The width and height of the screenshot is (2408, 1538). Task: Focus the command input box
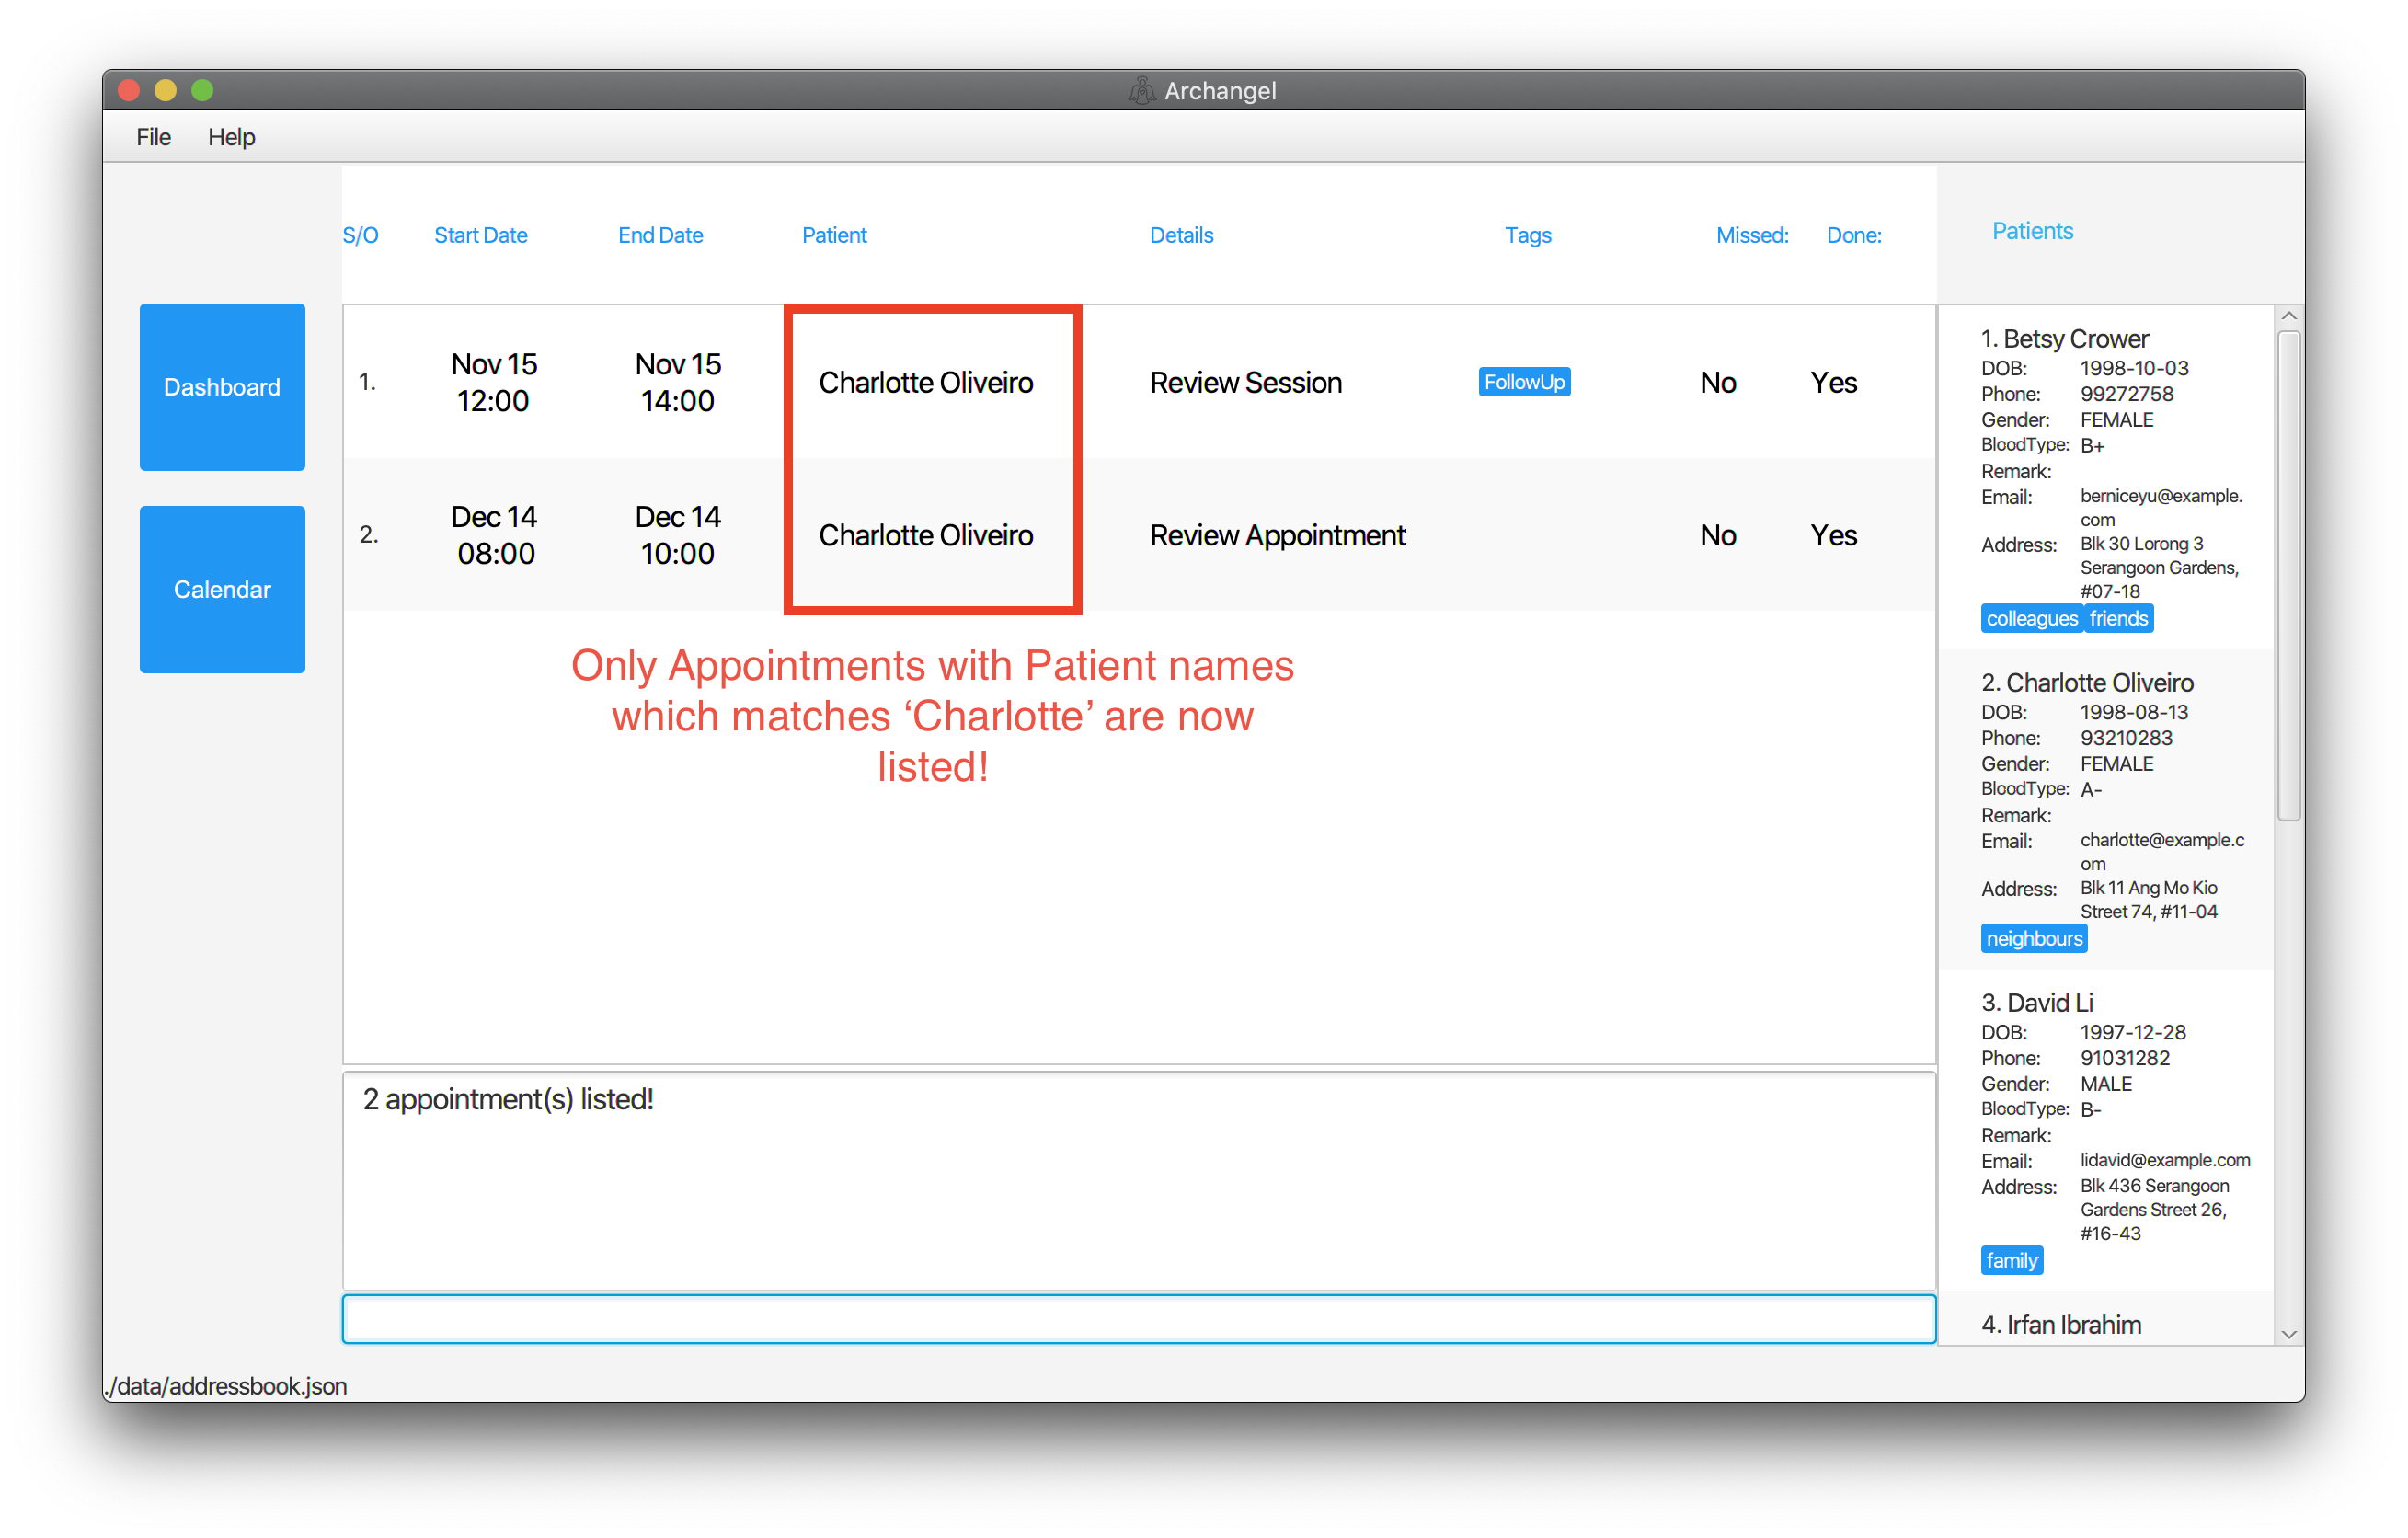point(1138,1319)
